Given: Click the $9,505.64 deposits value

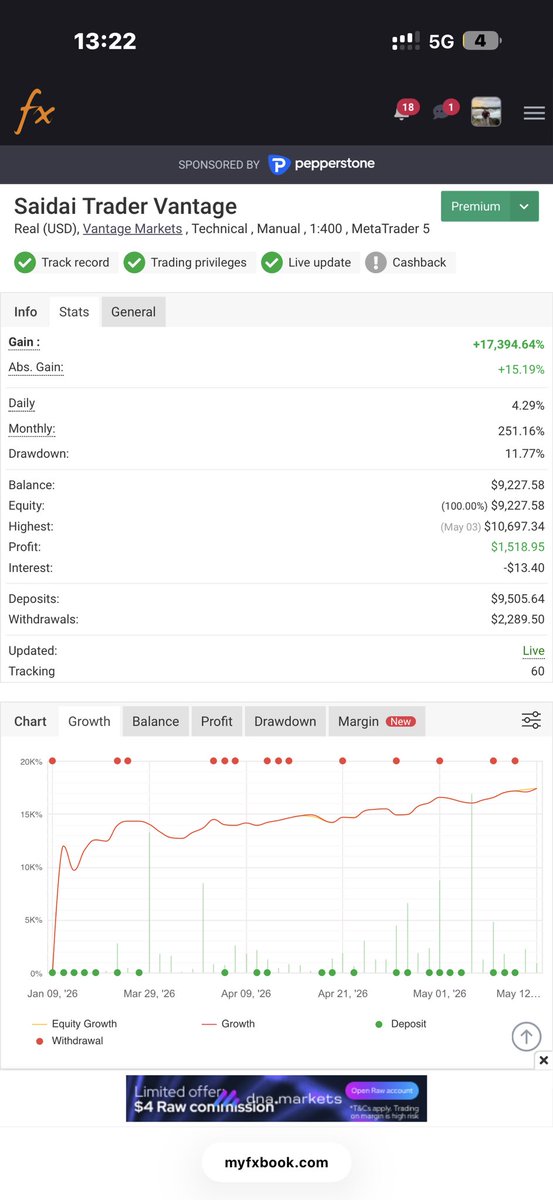Looking at the screenshot, I should (x=518, y=599).
